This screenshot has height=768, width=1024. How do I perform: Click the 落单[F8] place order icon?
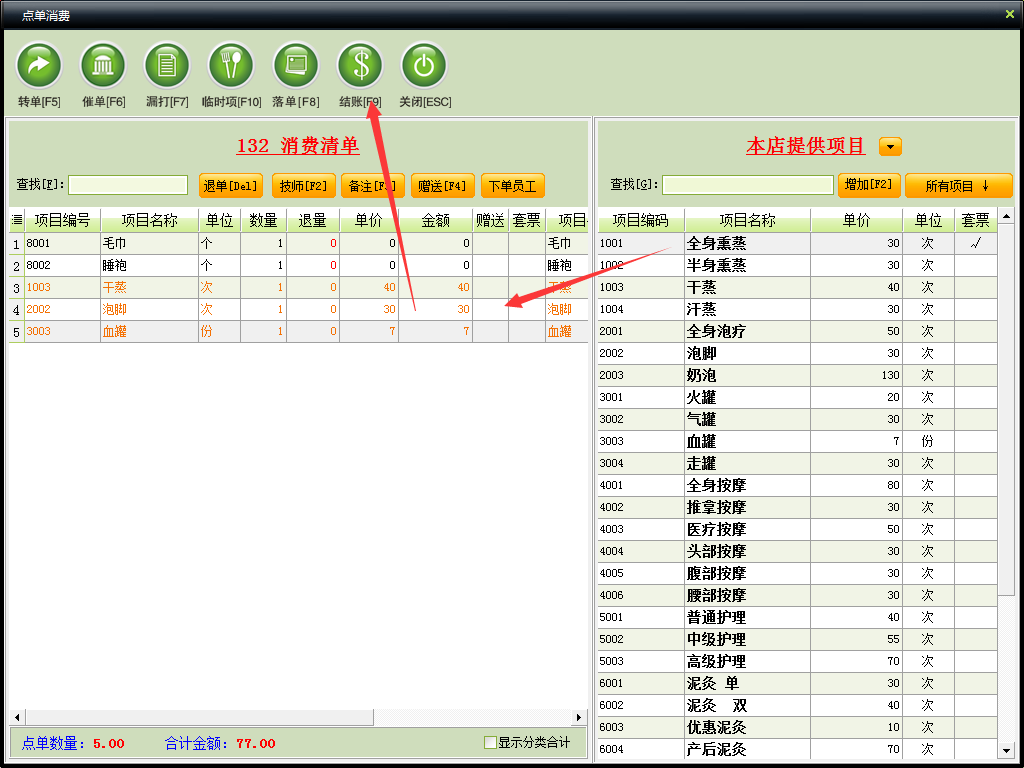click(x=295, y=65)
